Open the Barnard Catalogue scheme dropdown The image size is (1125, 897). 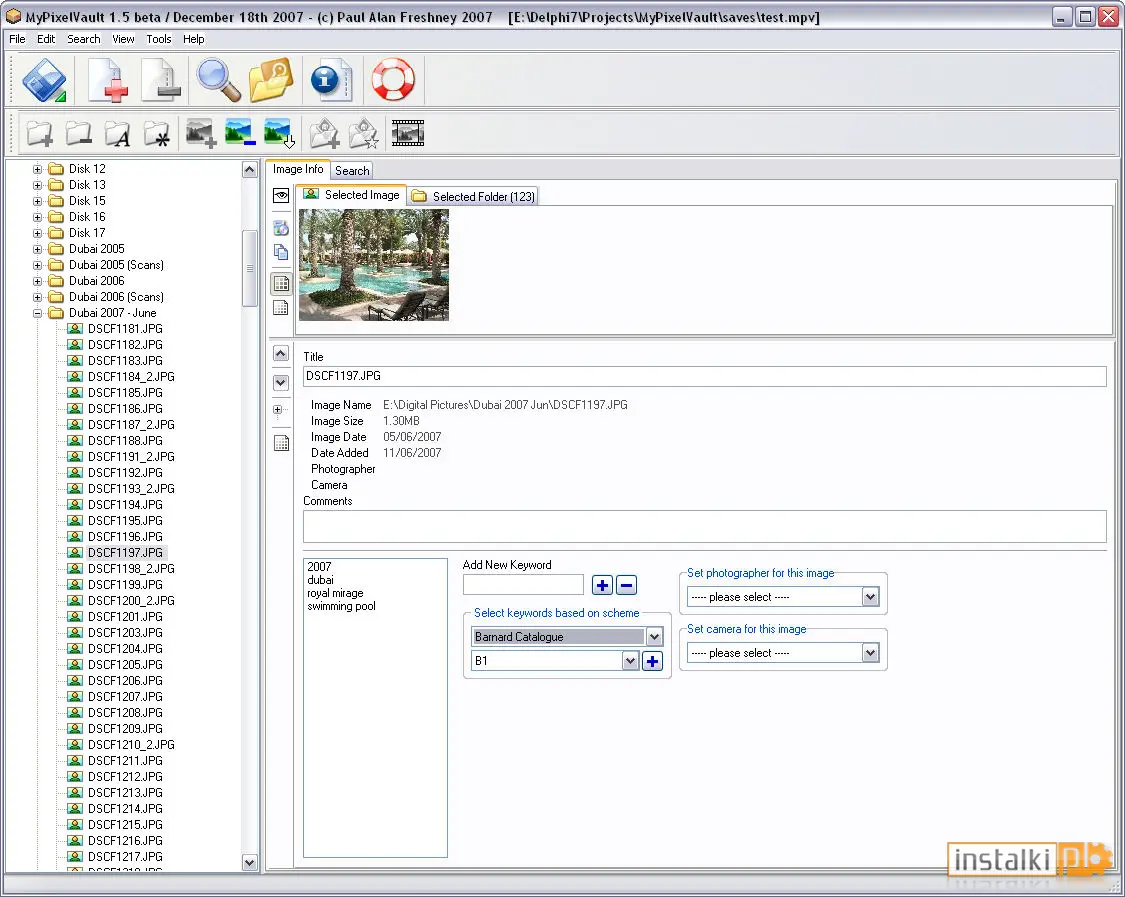point(654,637)
